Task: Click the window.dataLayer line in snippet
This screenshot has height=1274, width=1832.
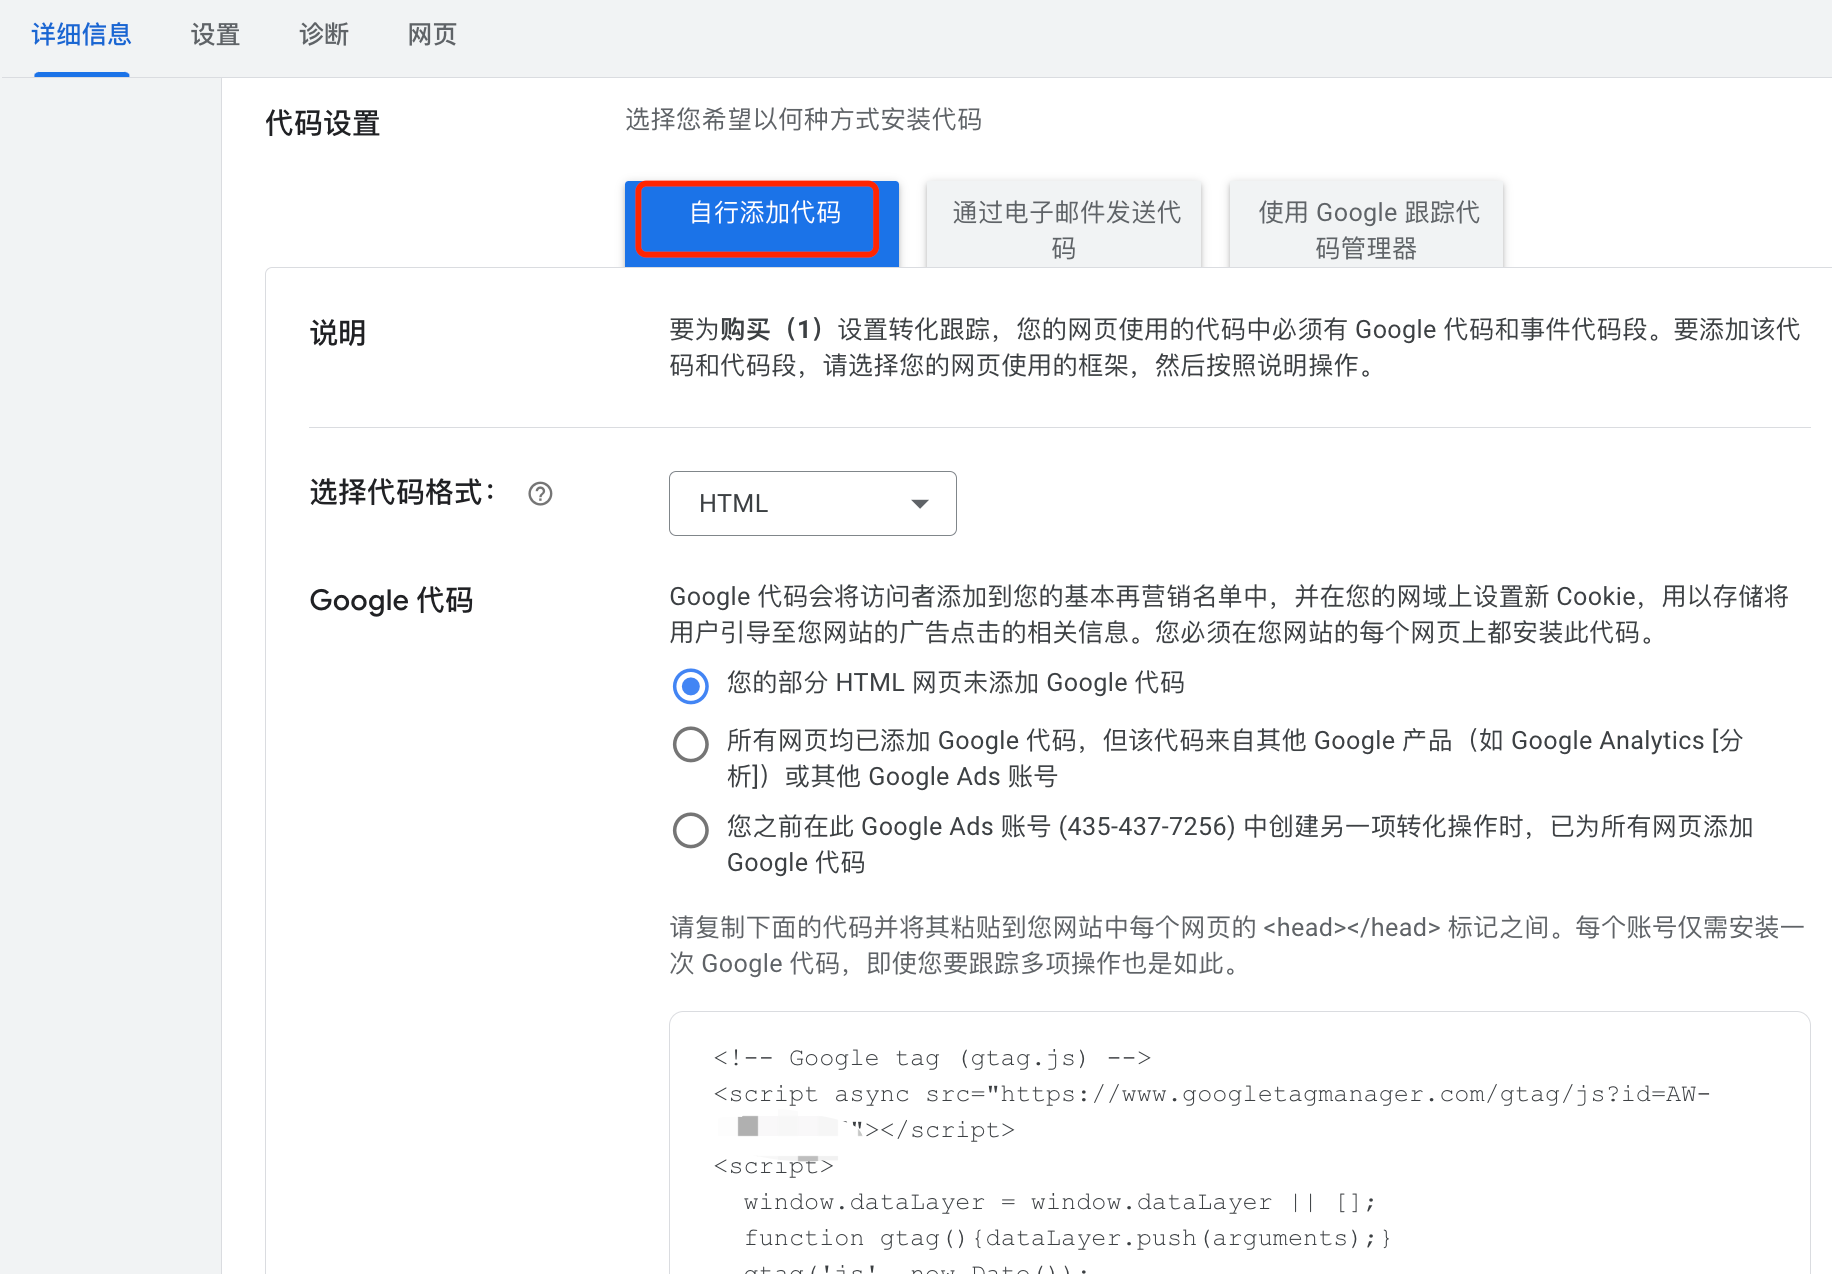Action: point(1060,1201)
